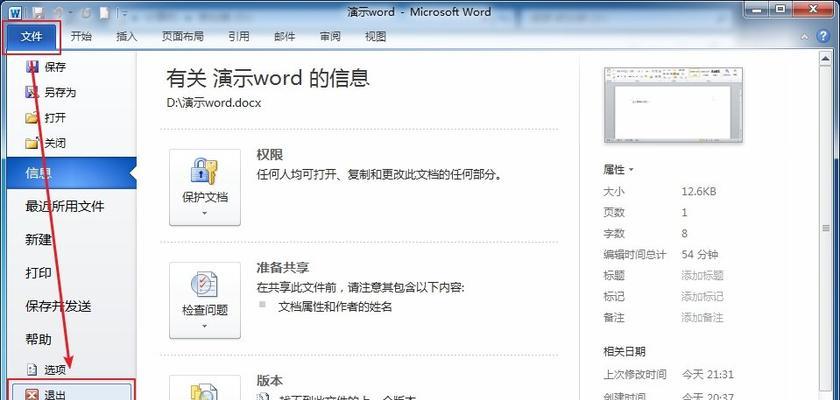Switch to the 视图 tab
The width and height of the screenshot is (840, 400).
coord(376,36)
